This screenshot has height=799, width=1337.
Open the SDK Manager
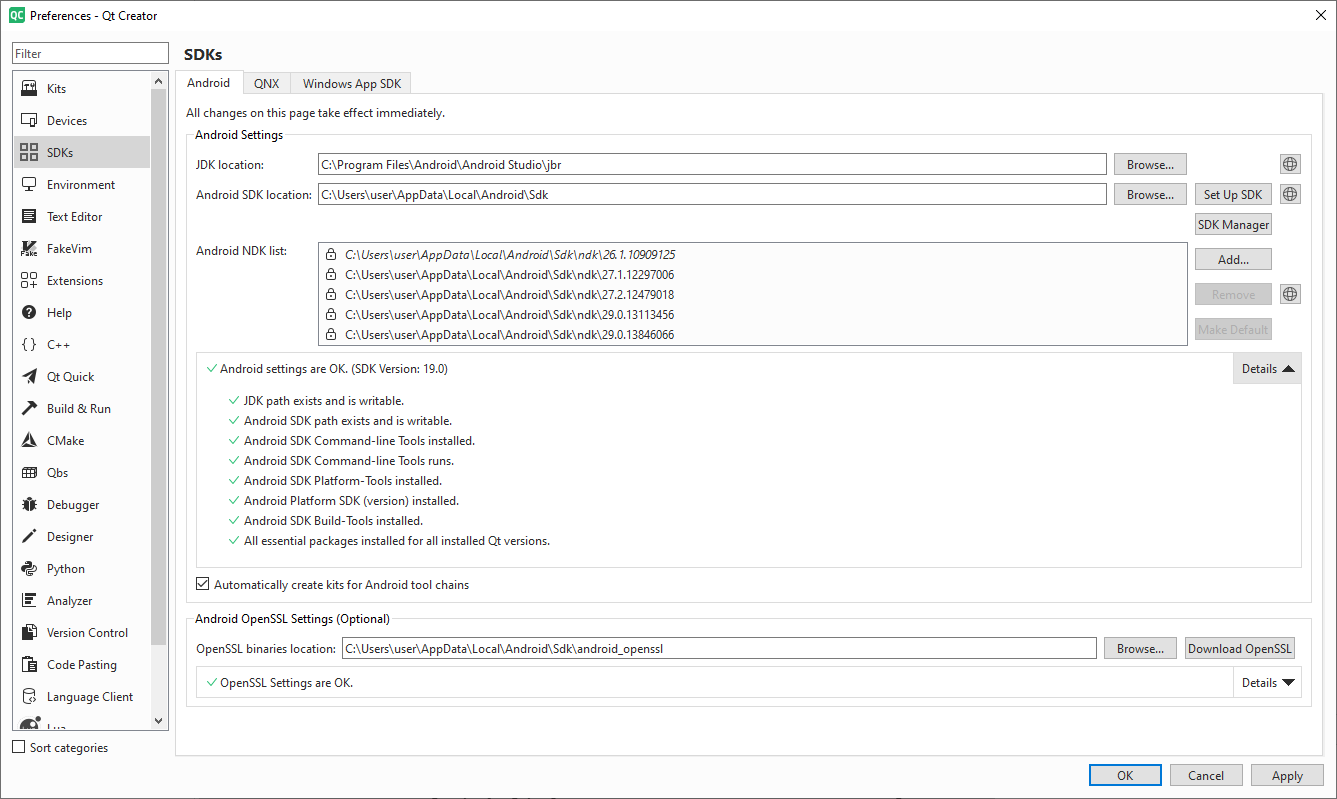[1233, 225]
